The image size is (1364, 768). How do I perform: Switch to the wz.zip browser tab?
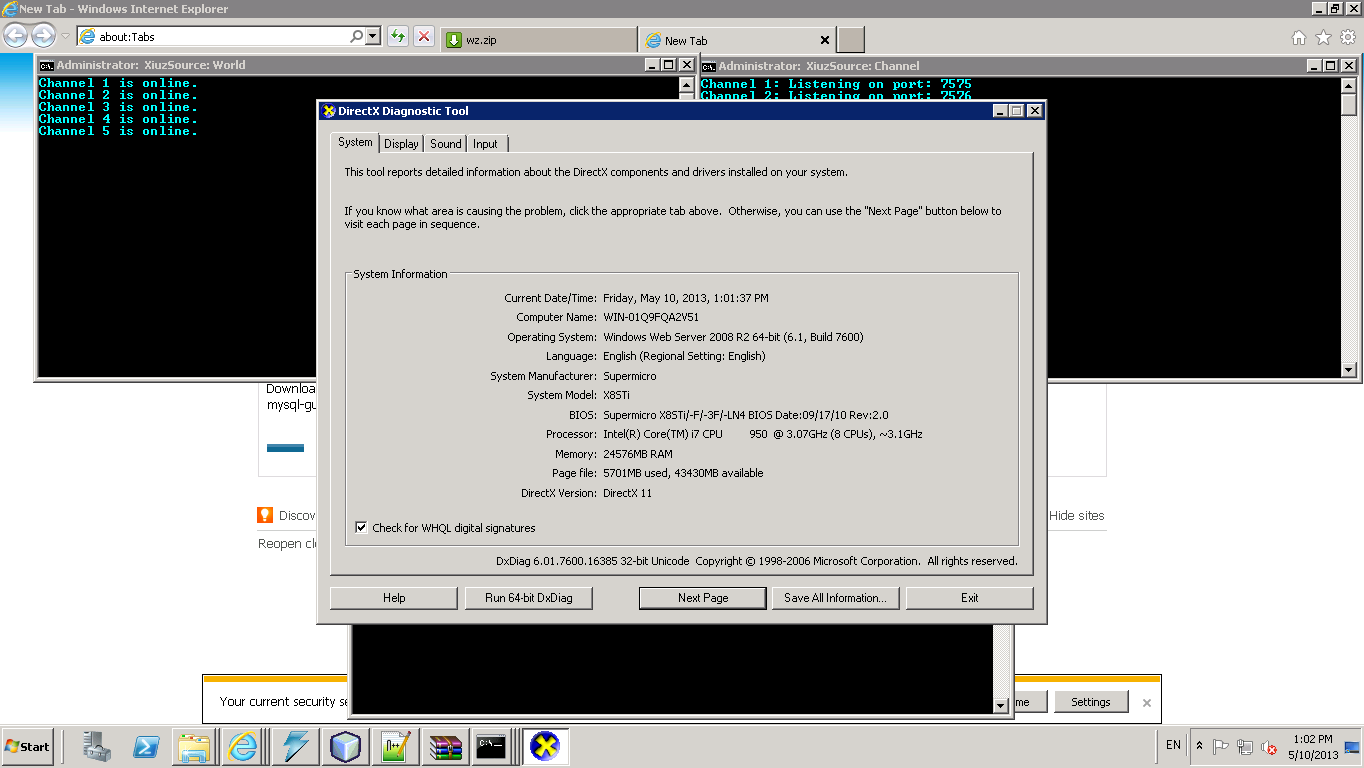pyautogui.click(x=538, y=40)
